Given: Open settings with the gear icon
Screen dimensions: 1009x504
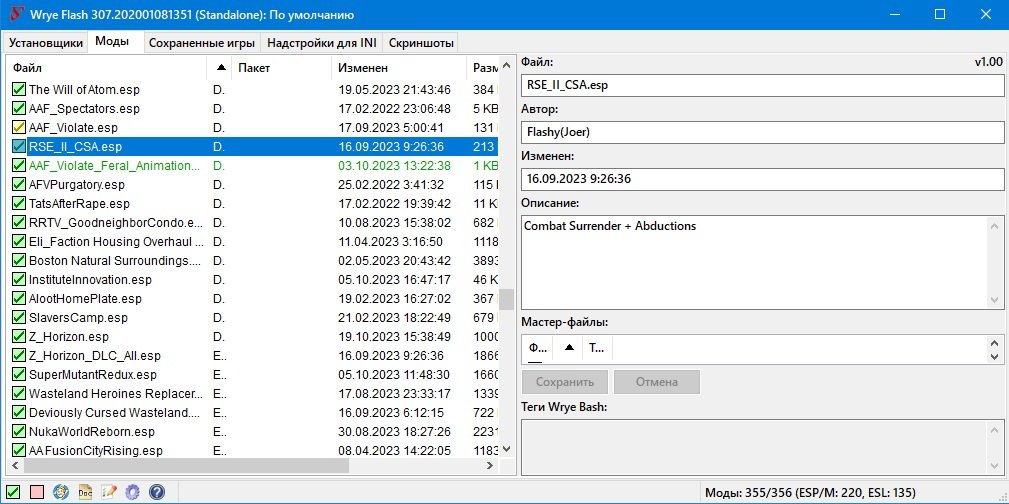Looking at the screenshot, I should [x=132, y=492].
